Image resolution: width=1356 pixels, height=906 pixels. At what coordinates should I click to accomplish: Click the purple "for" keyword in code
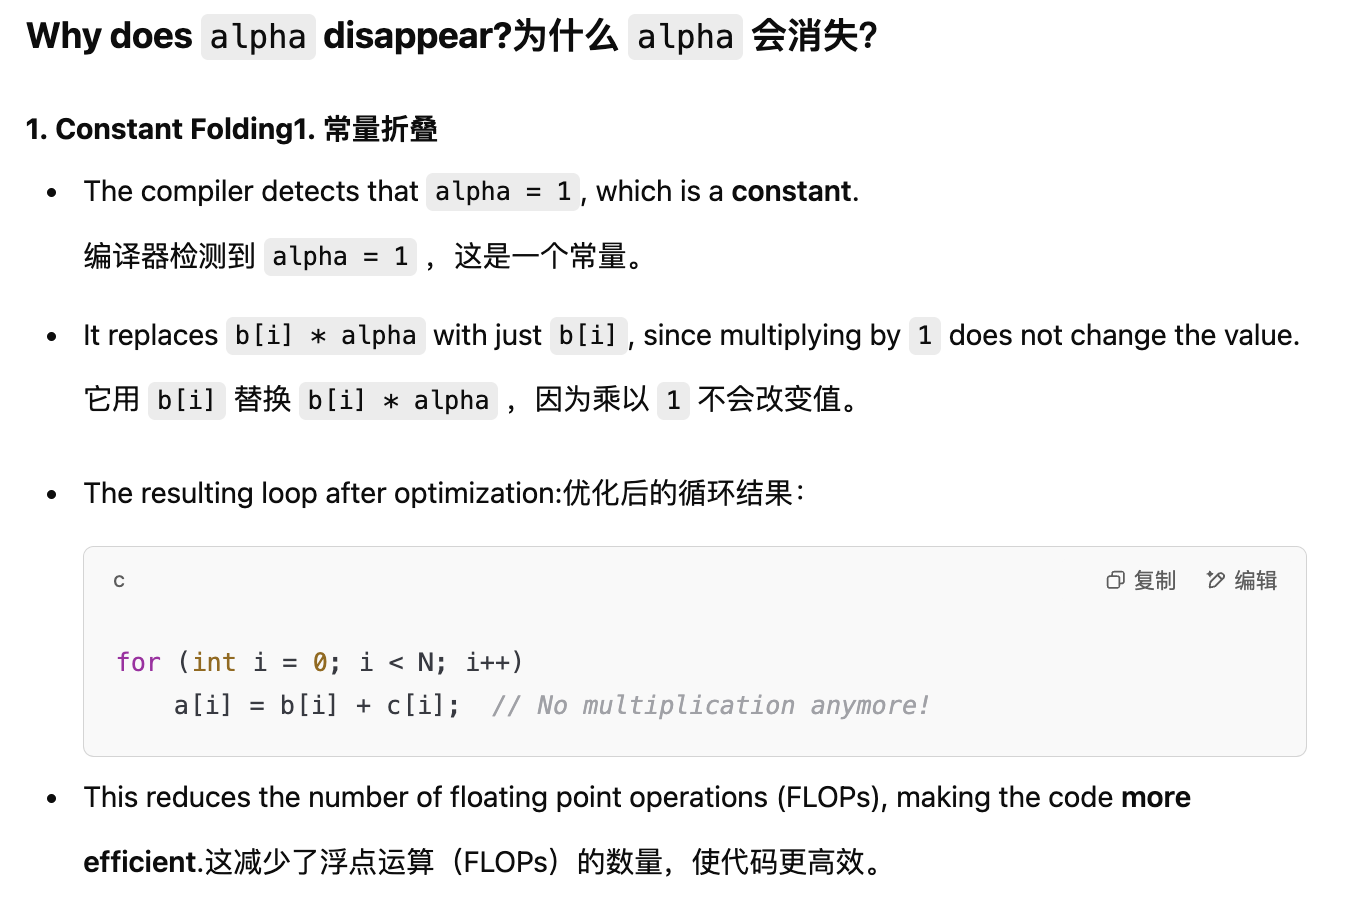pos(138,662)
